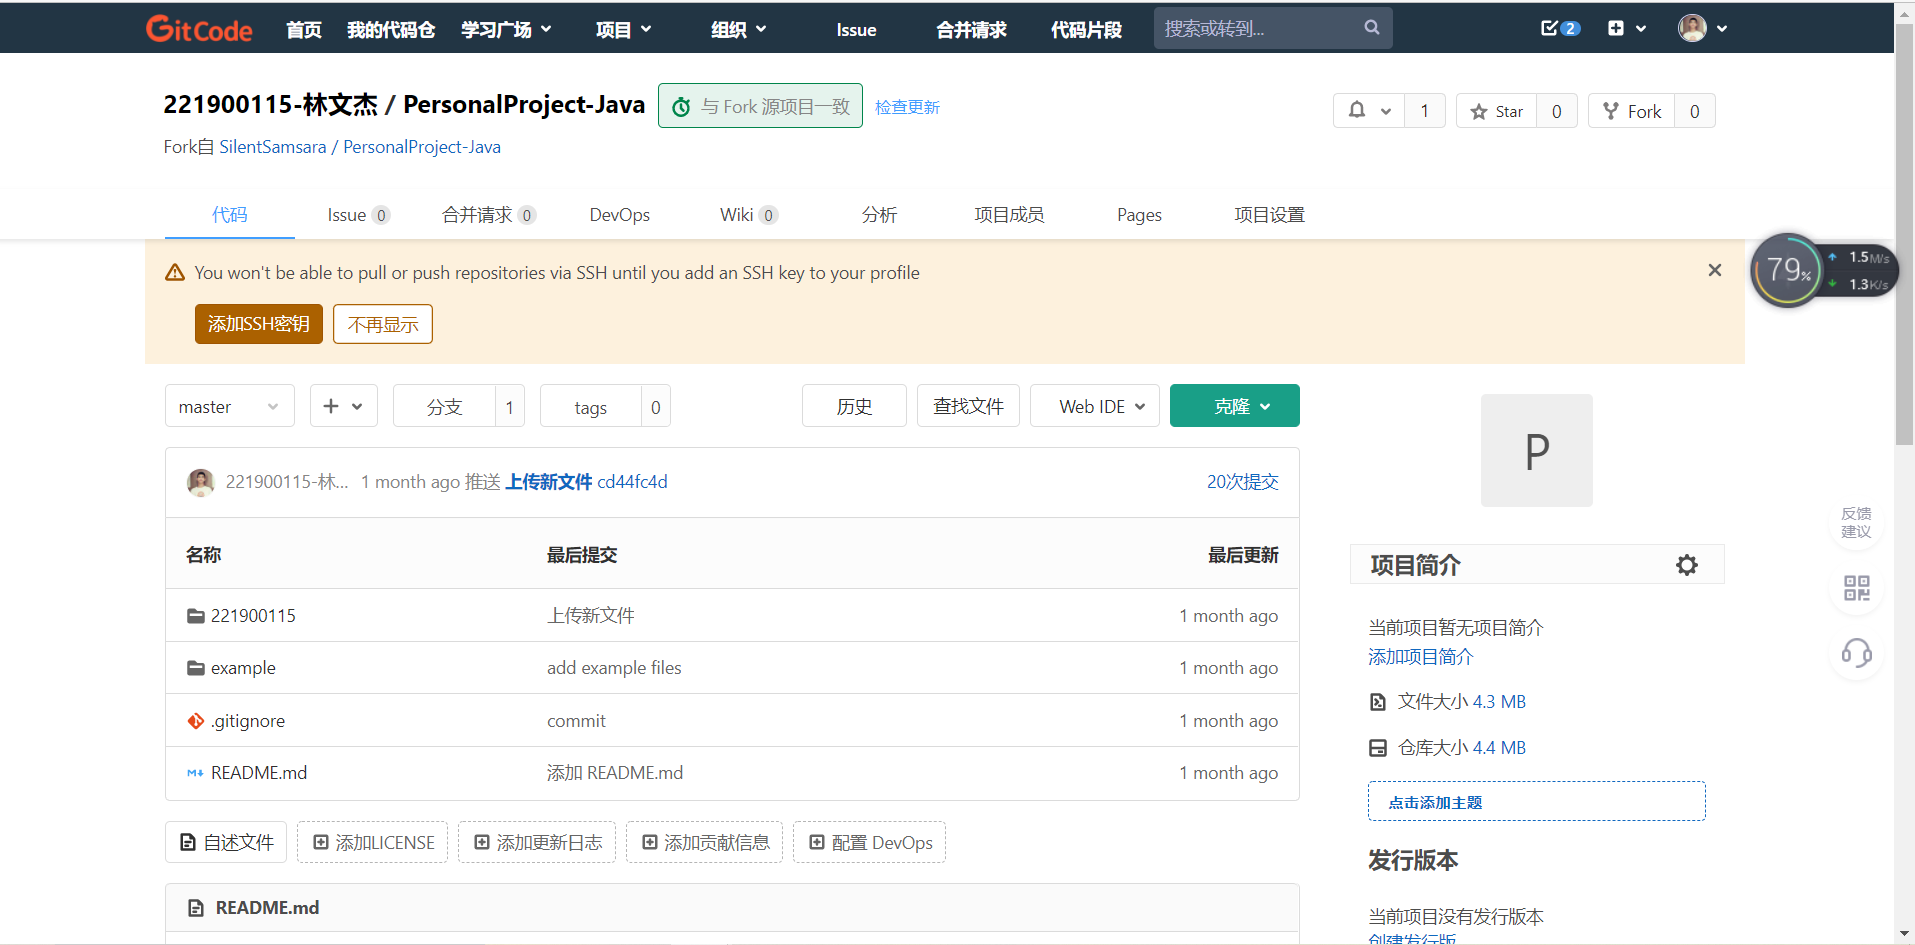Click the 自述文件 button
The image size is (1915, 945).
[226, 842]
